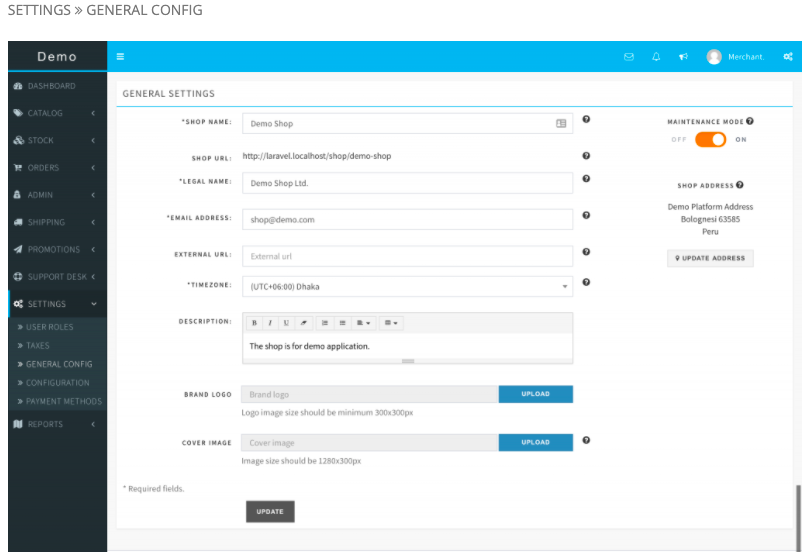
Task: Click help icon next to Shop Address
Action: tap(740, 185)
